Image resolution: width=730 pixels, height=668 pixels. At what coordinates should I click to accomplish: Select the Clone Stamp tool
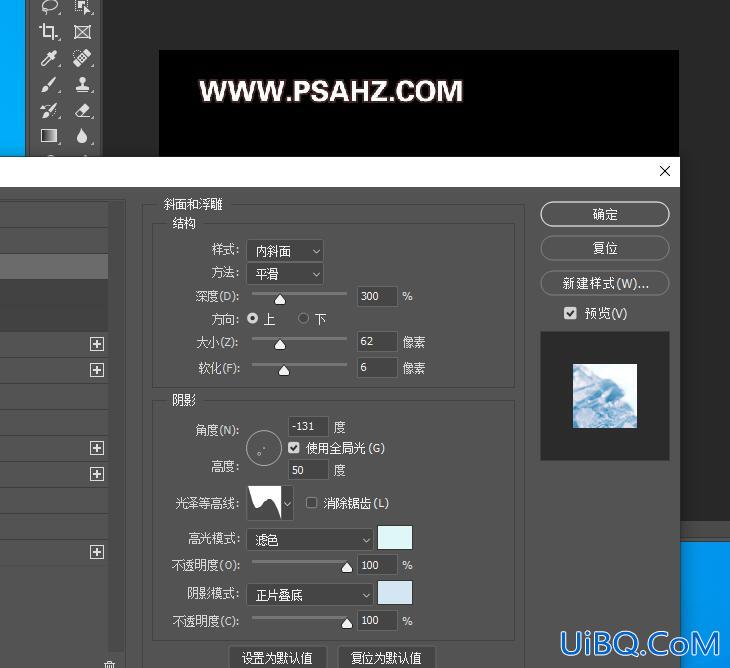pos(82,85)
